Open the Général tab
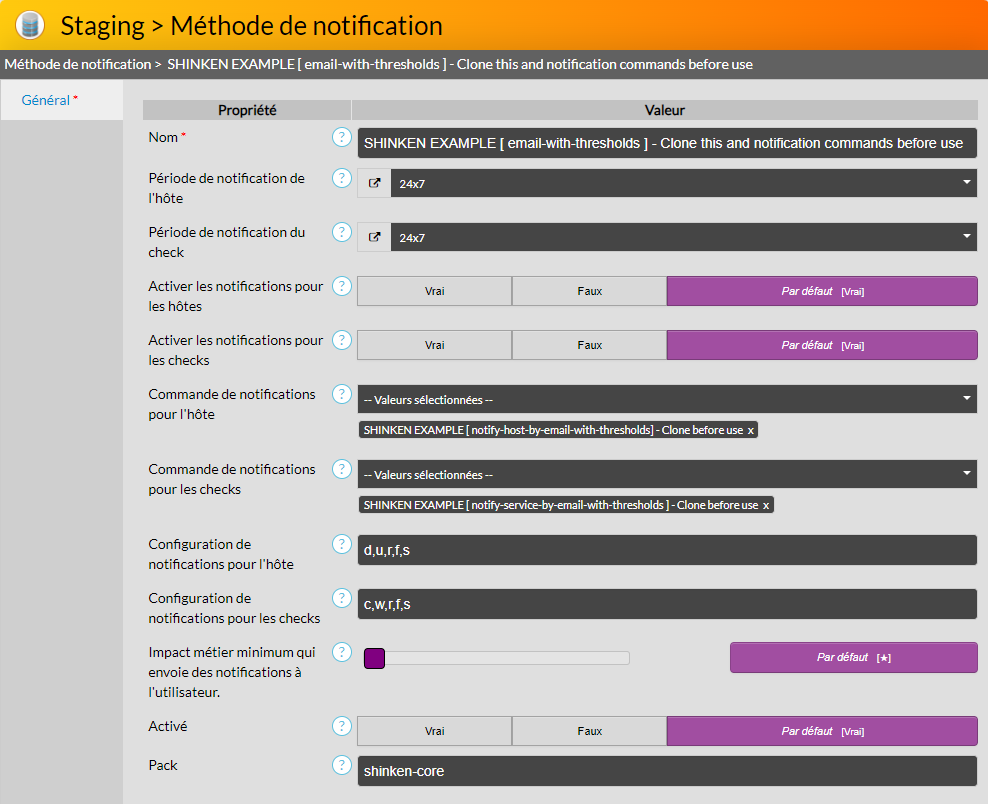This screenshot has width=988, height=804. coord(46,100)
